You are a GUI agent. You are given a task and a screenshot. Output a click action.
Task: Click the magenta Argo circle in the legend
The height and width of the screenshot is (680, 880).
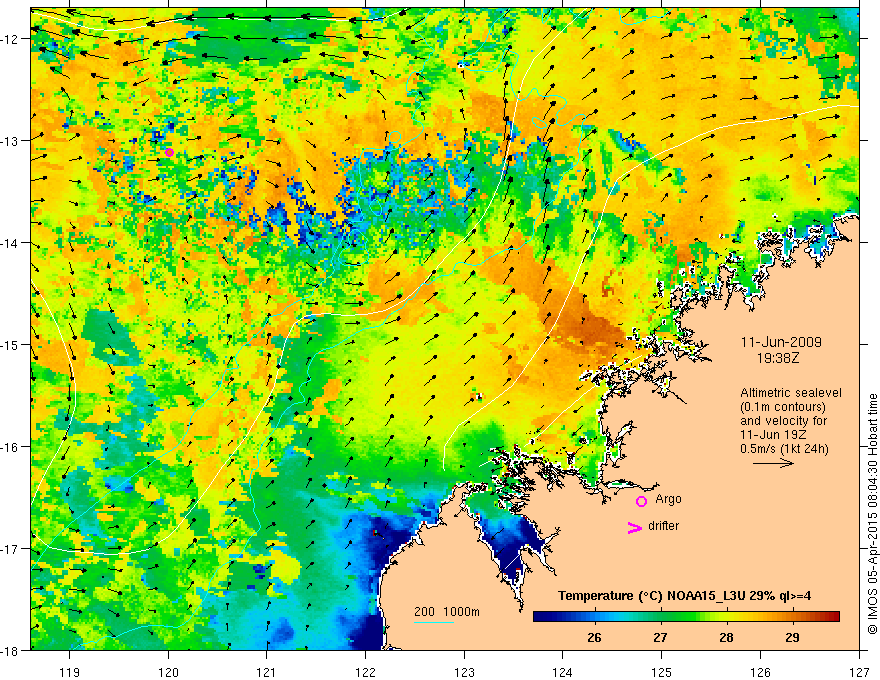coord(641,501)
